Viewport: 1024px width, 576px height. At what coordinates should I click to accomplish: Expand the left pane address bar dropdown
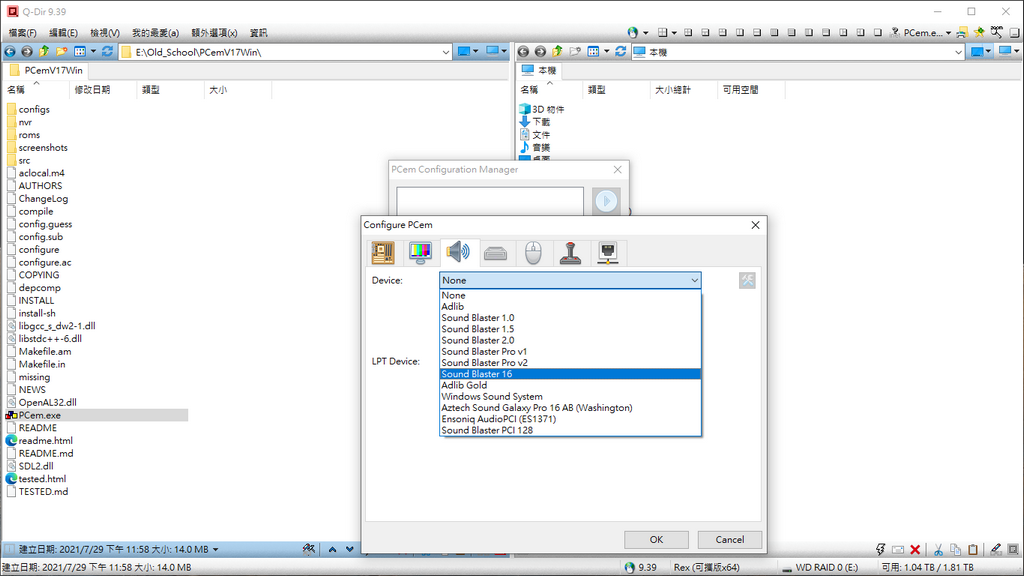(x=445, y=52)
